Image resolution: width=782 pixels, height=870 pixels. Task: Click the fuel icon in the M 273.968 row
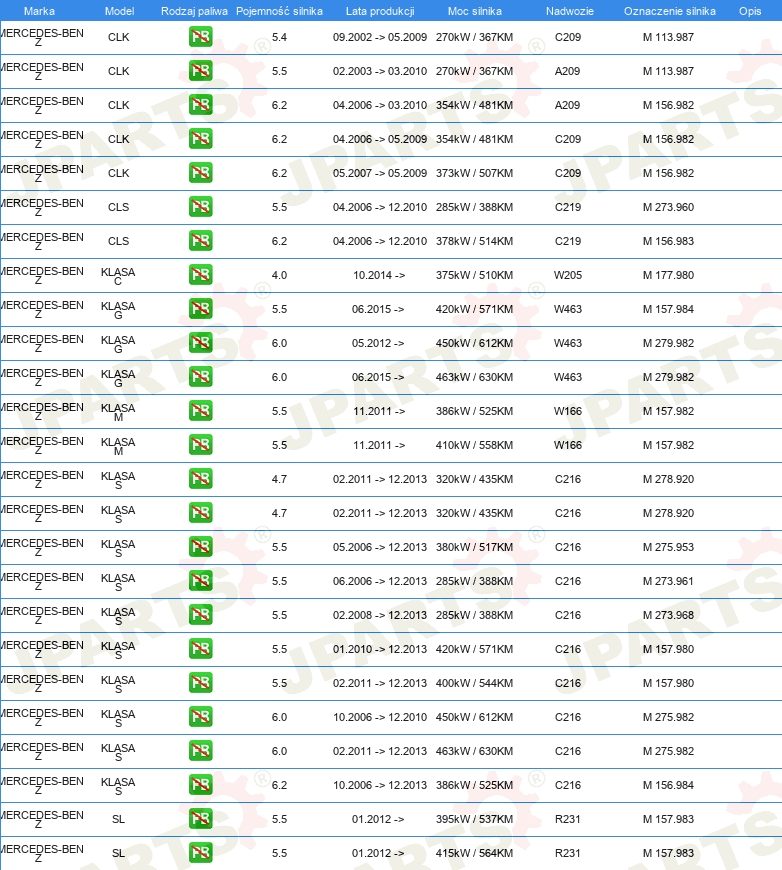[x=200, y=615]
